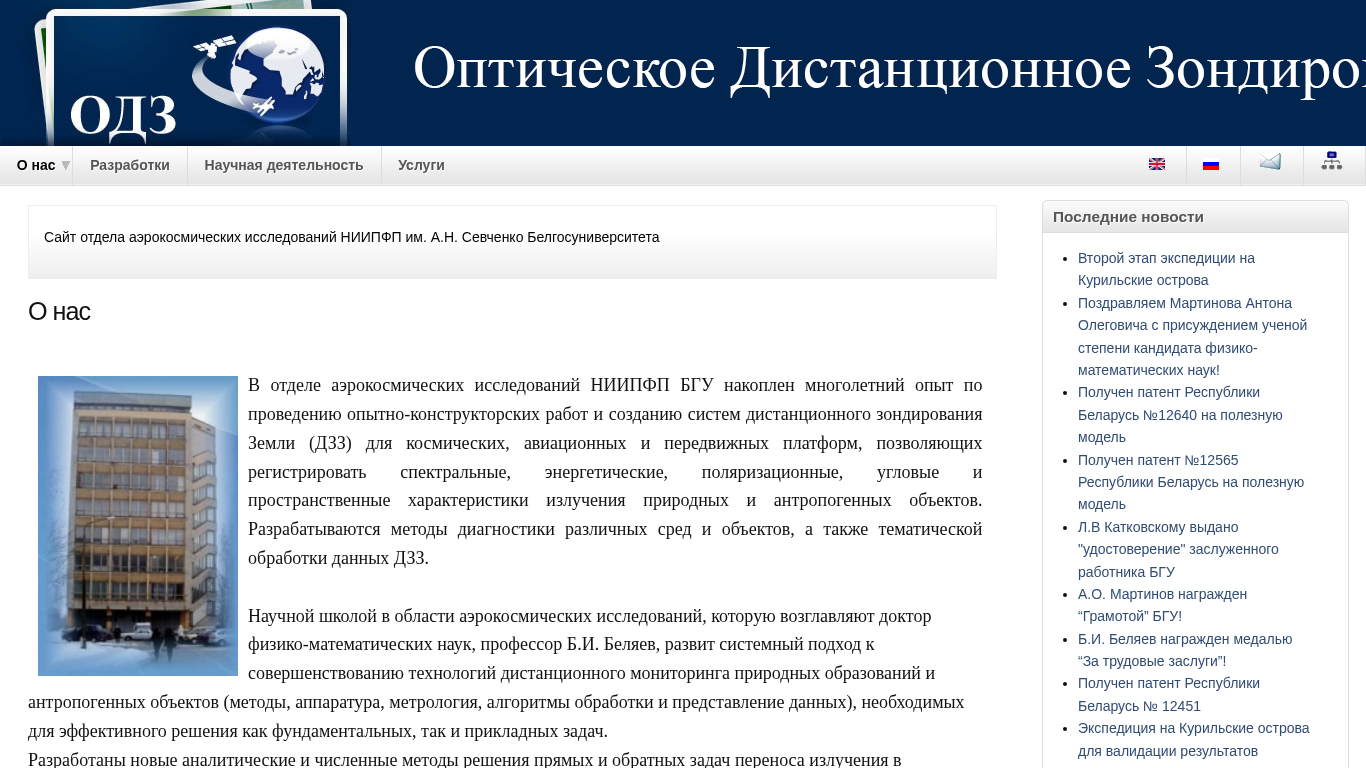The image size is (1366, 768).
Task: Open the Разработки menu
Action: point(130,165)
